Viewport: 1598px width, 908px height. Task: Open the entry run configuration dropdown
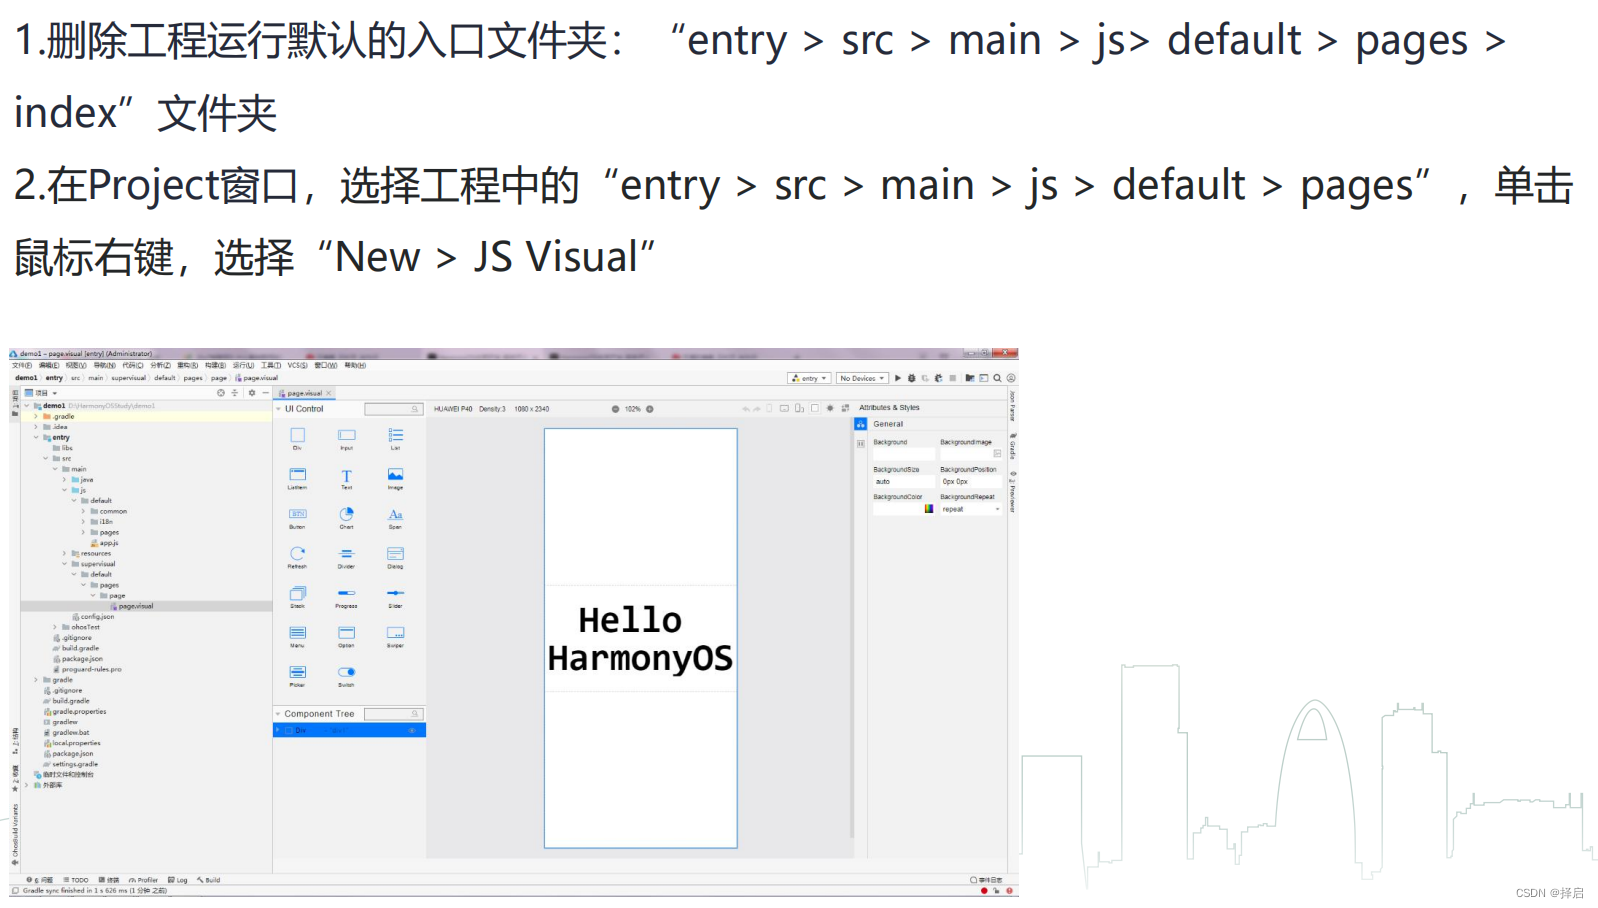810,378
